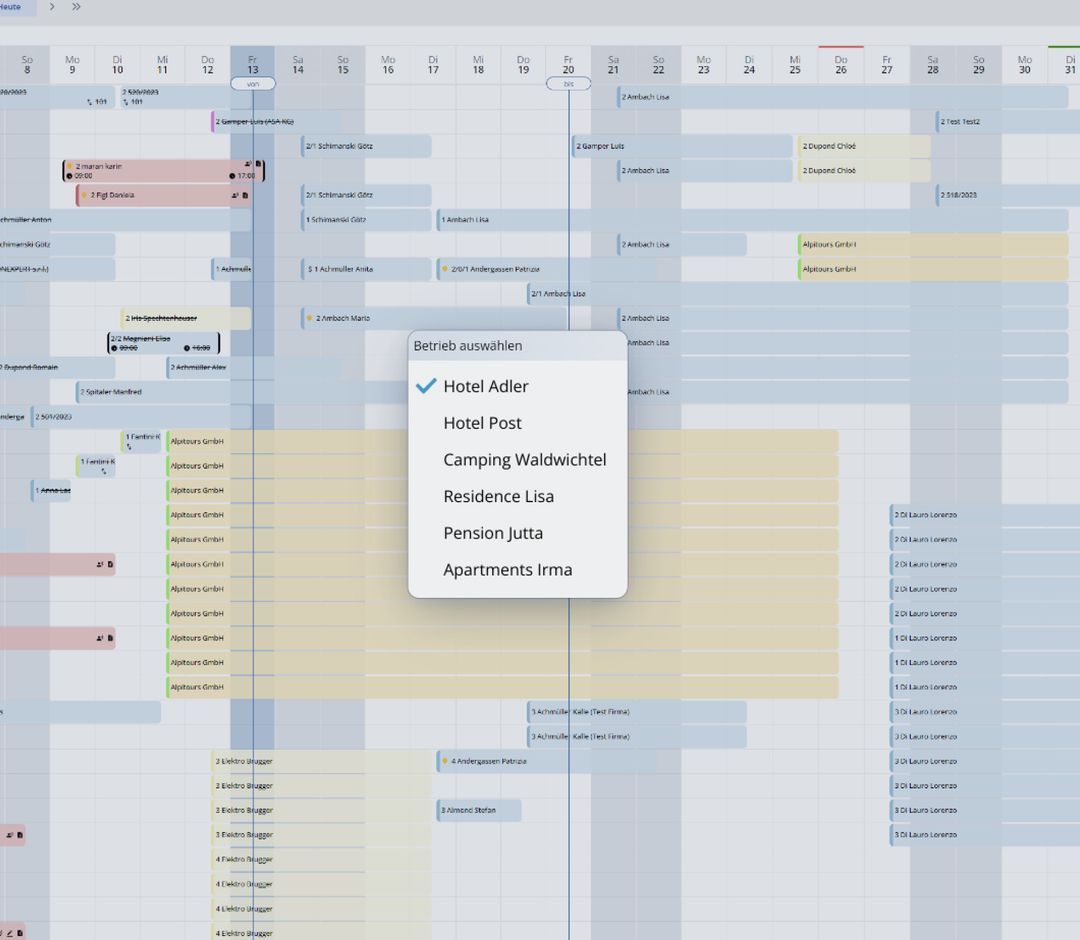Viewport: 1080px width, 940px height.
Task: Click the Heute button
Action: click(x=12, y=7)
